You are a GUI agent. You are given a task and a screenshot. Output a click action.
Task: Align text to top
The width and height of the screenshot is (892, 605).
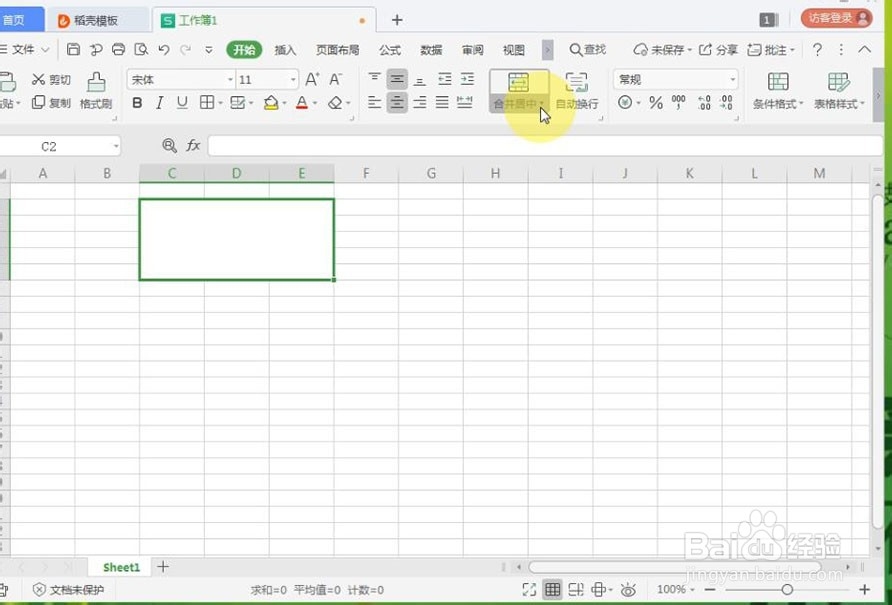[x=374, y=79]
